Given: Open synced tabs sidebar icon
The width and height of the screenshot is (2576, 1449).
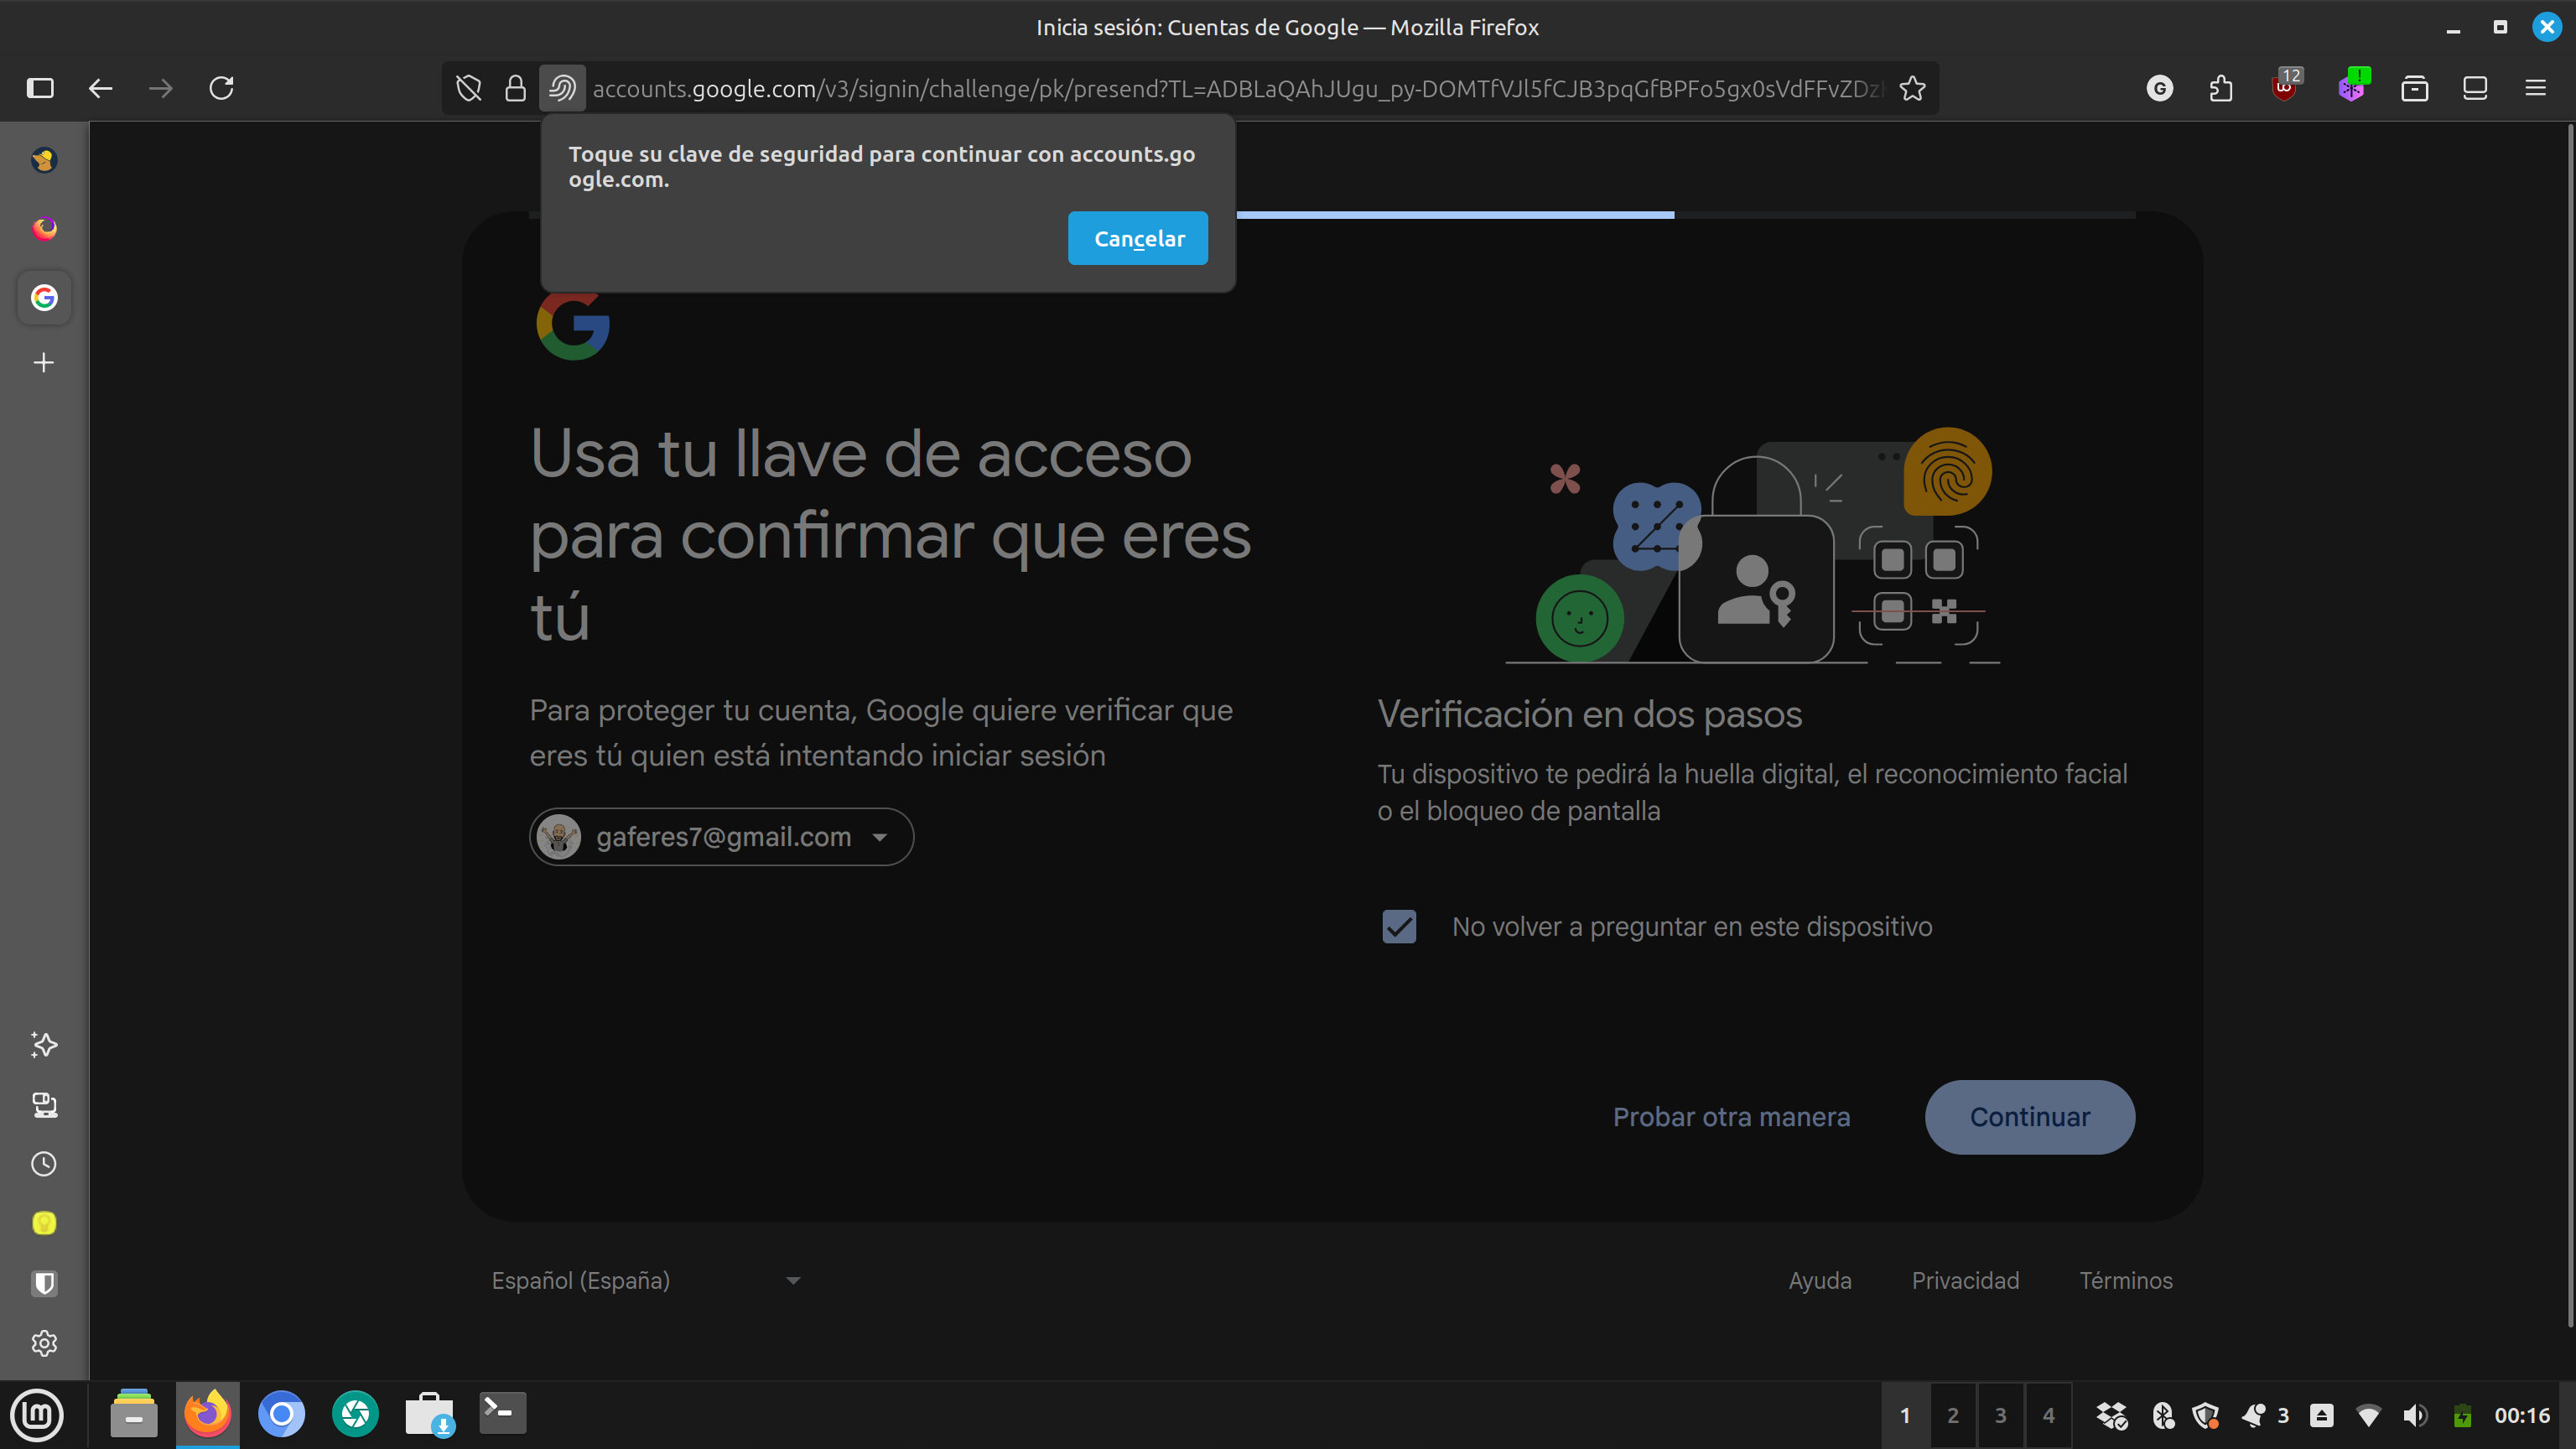Looking at the screenshot, I should (x=44, y=1104).
